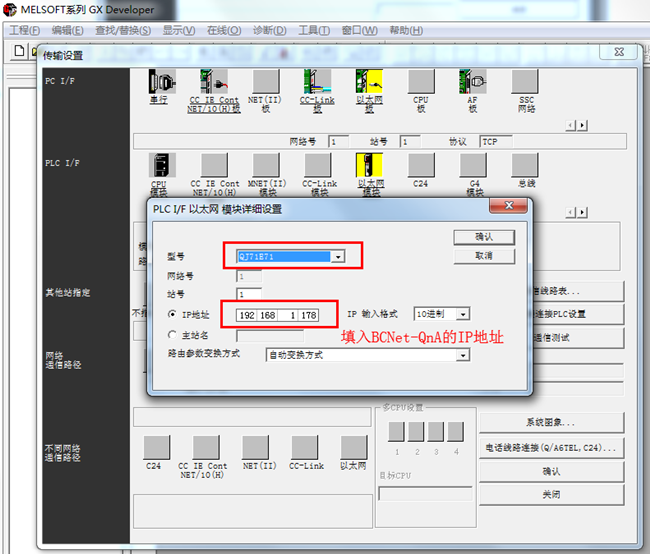This screenshot has width=650, height=554.
Task: Click the IP address last octet 178
Action: tap(308, 315)
